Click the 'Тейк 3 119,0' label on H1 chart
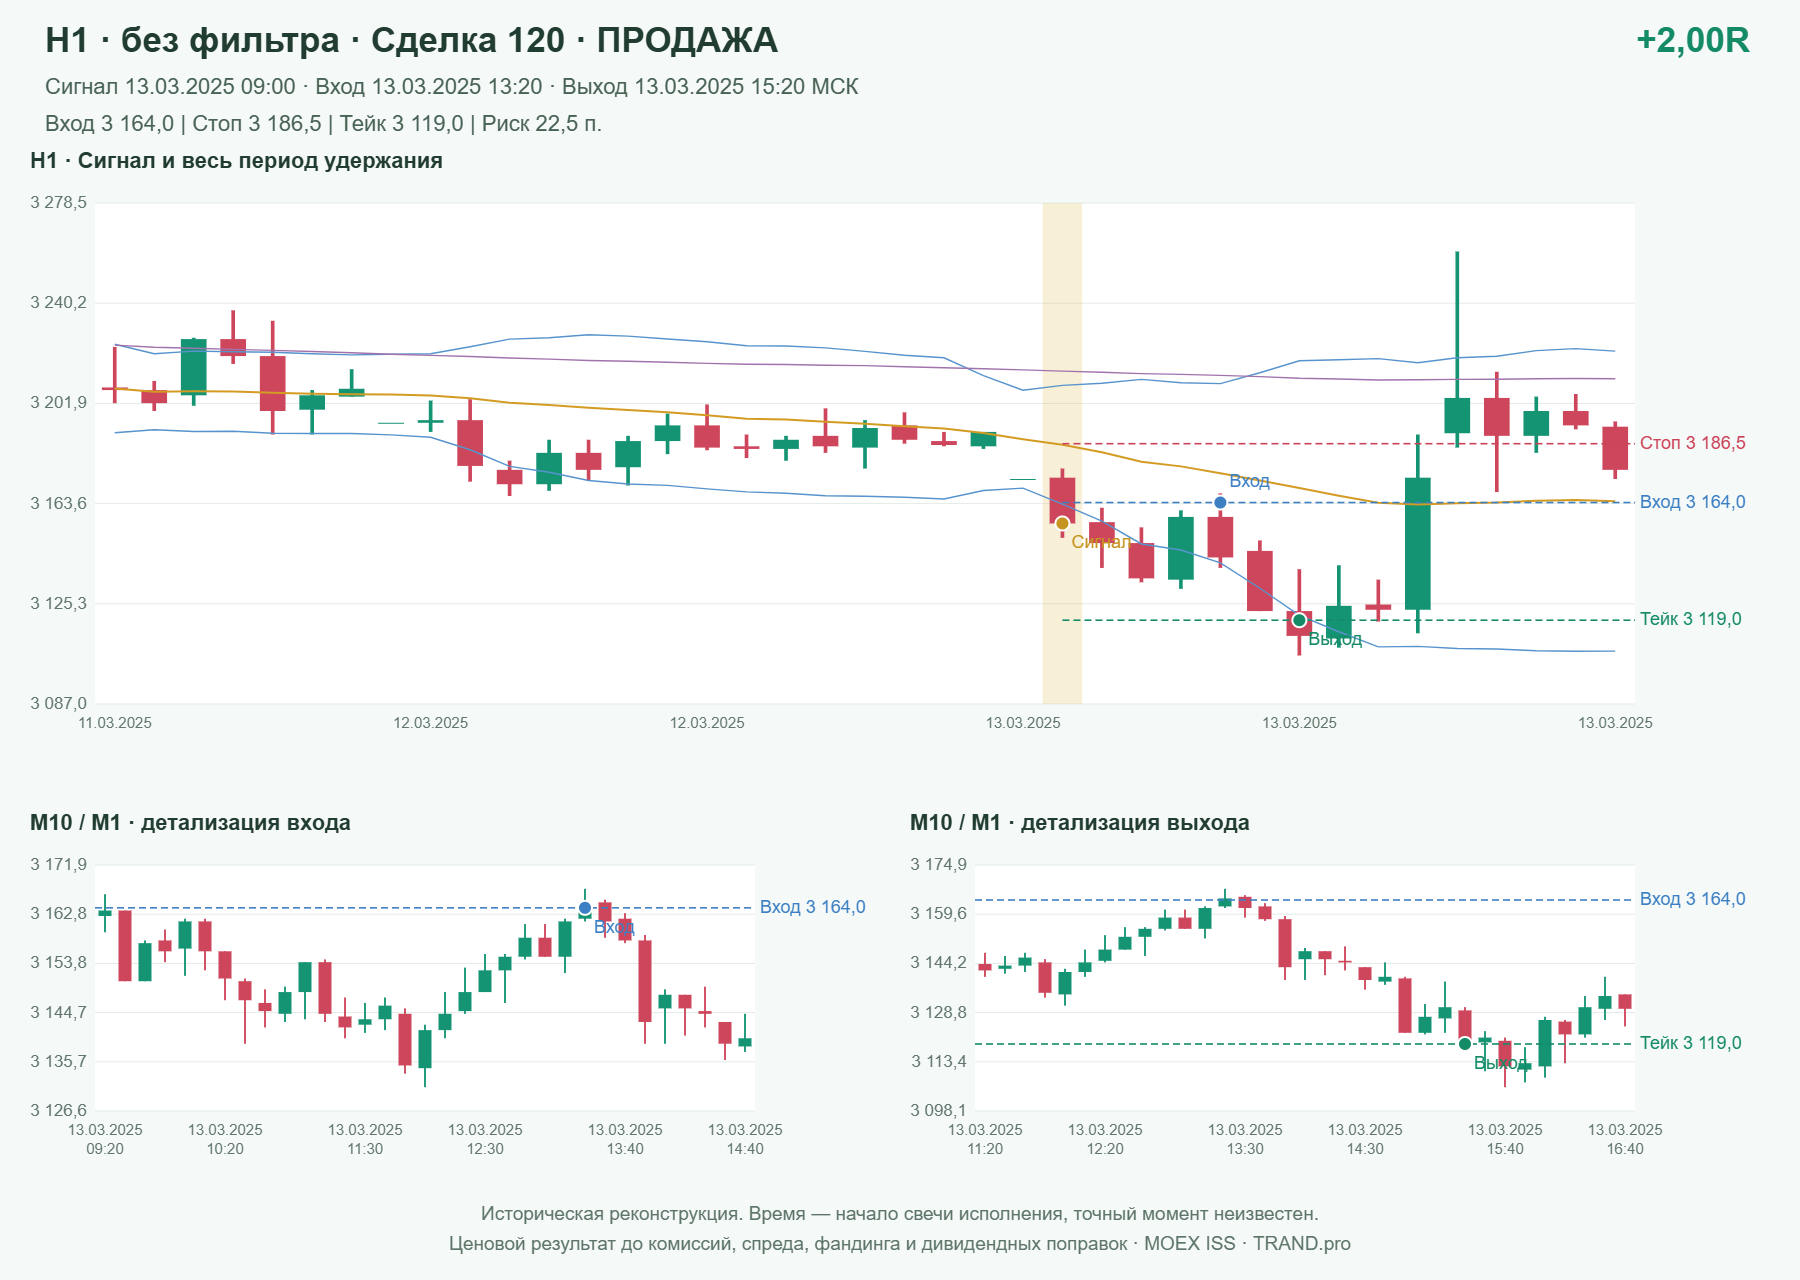This screenshot has height=1280, width=1800. coord(1690,619)
